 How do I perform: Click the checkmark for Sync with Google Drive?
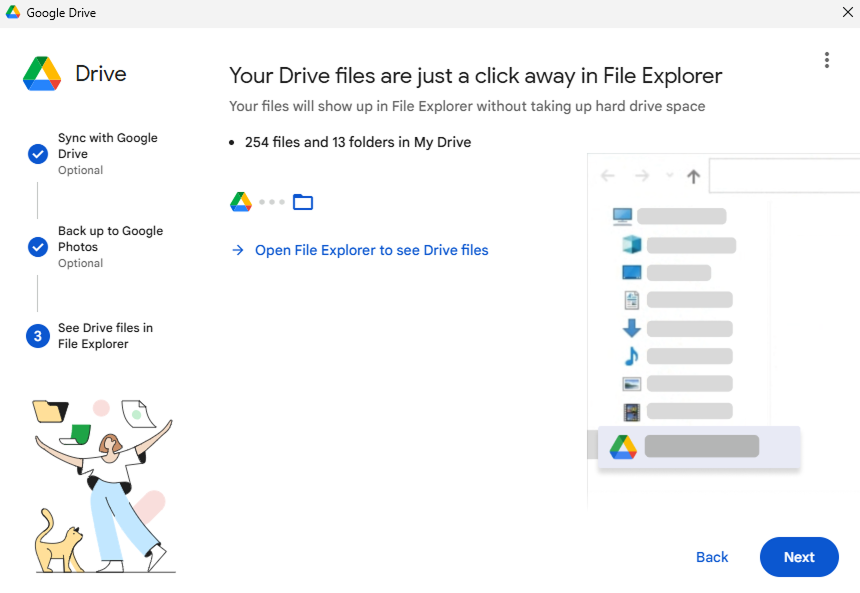pos(38,154)
